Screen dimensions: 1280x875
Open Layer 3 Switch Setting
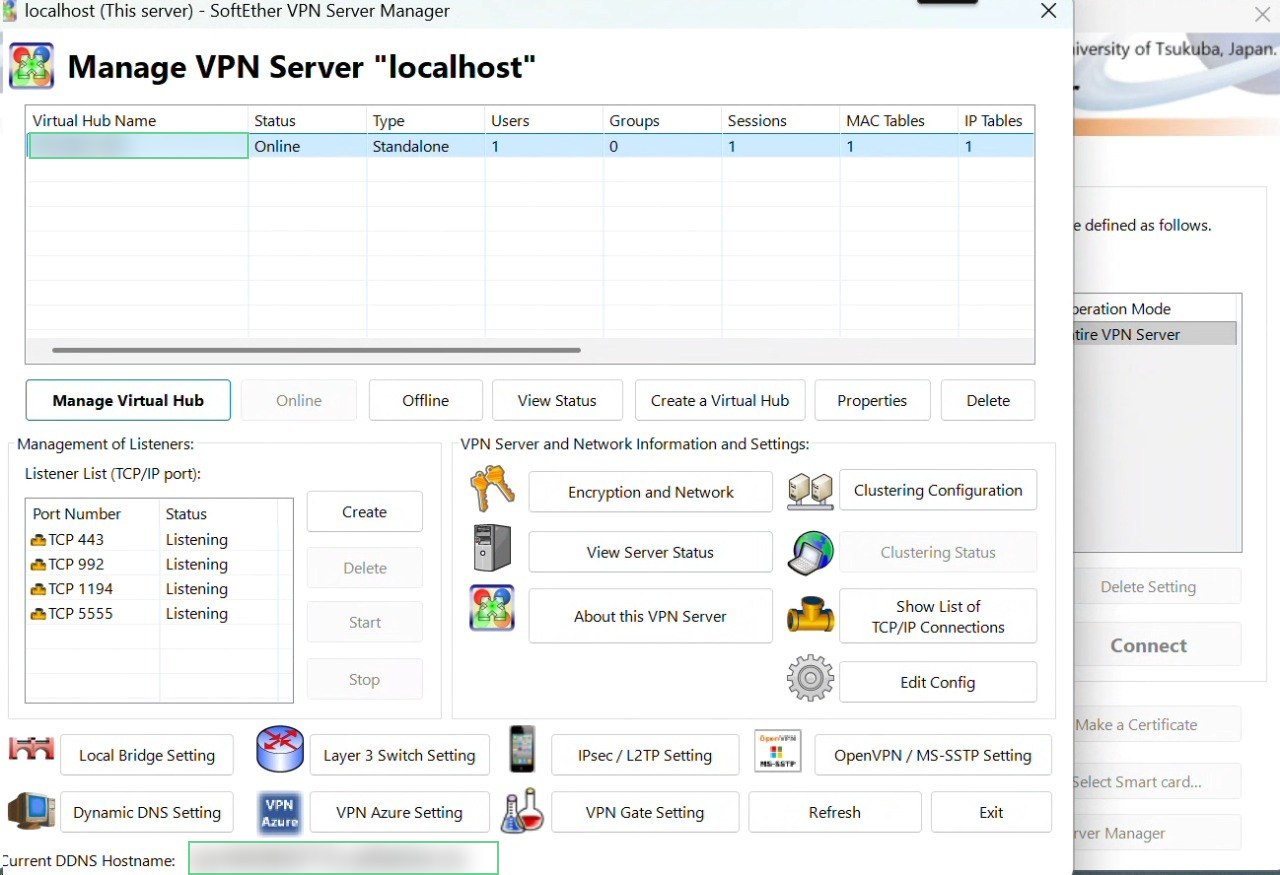(400, 755)
